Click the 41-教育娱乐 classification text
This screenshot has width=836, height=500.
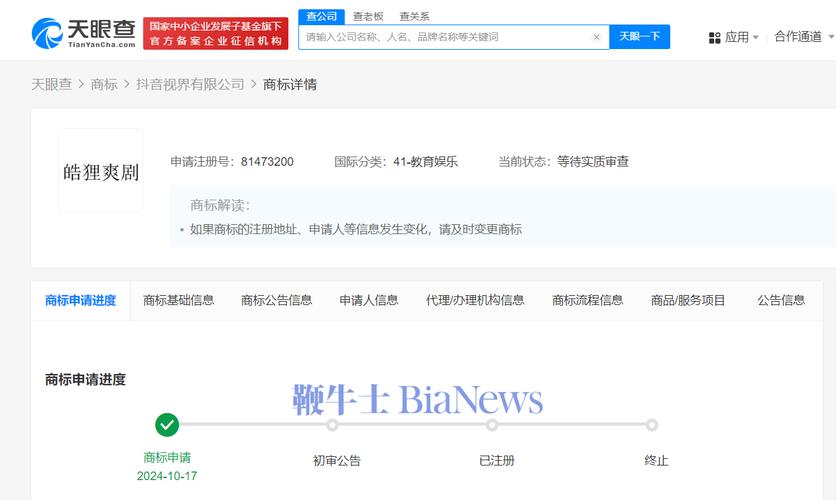point(425,162)
